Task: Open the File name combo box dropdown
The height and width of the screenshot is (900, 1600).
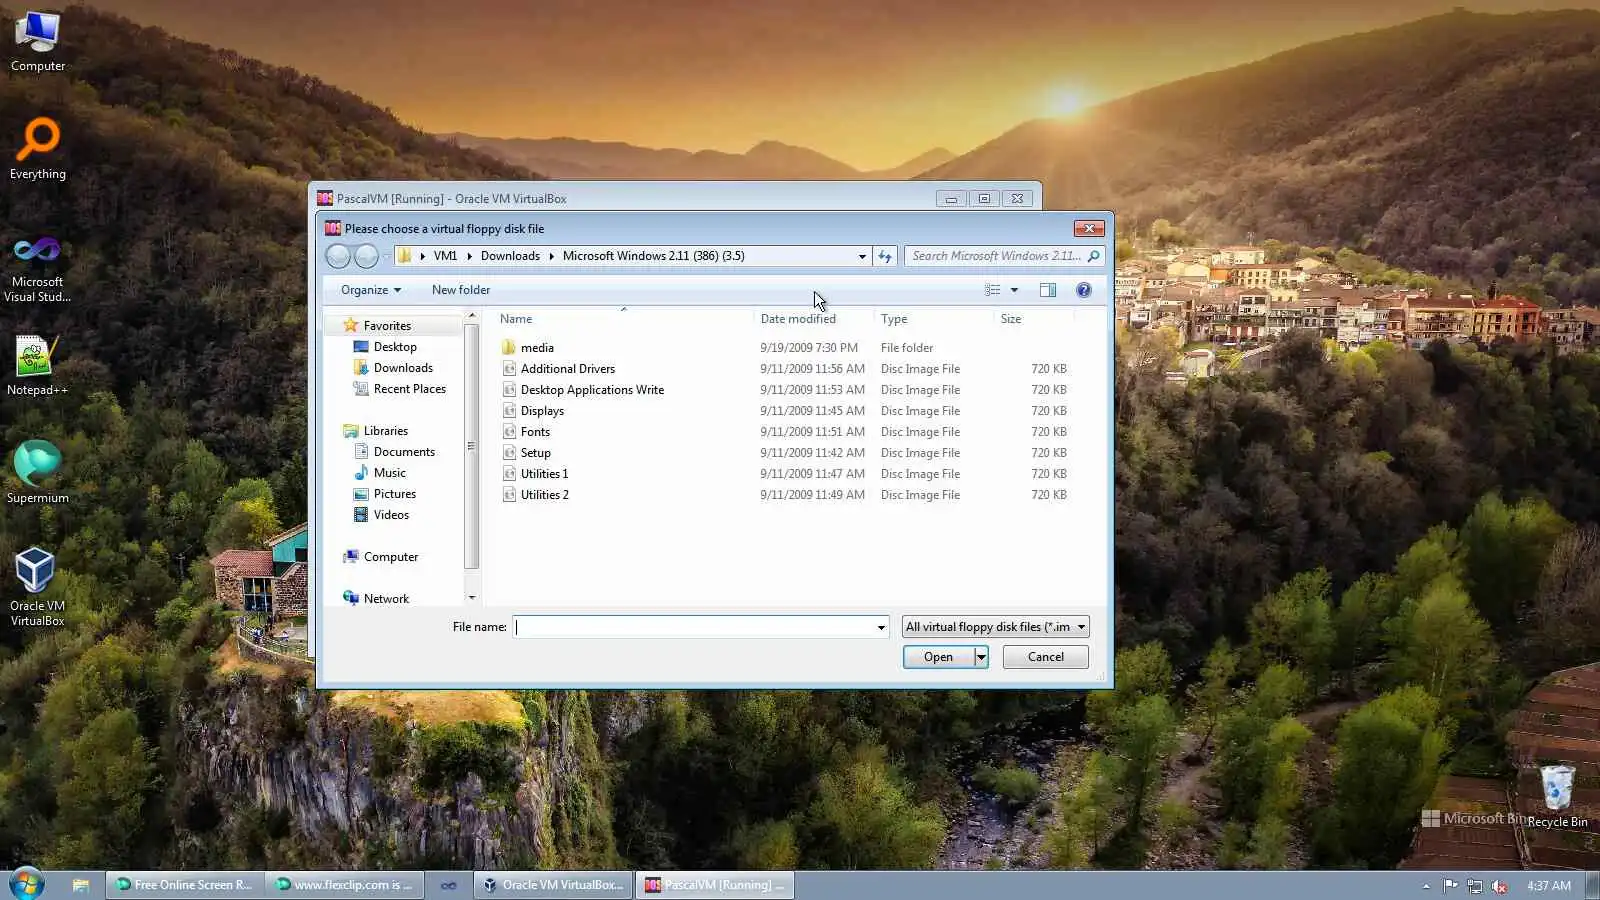Action: pyautogui.click(x=881, y=627)
